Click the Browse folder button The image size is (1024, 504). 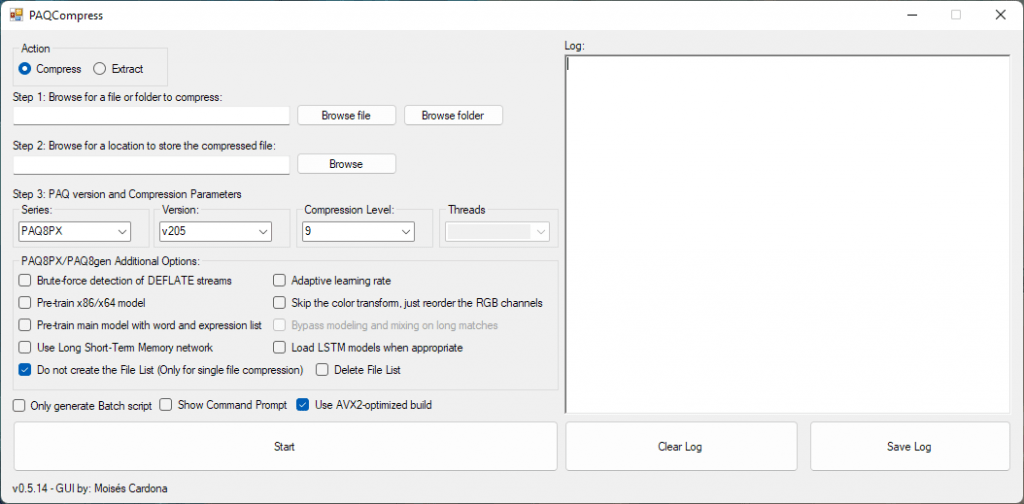point(453,116)
